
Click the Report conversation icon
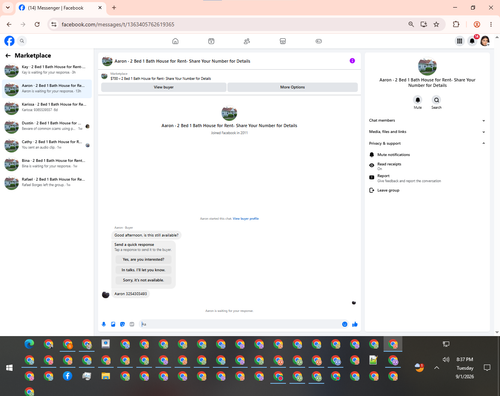click(x=372, y=177)
